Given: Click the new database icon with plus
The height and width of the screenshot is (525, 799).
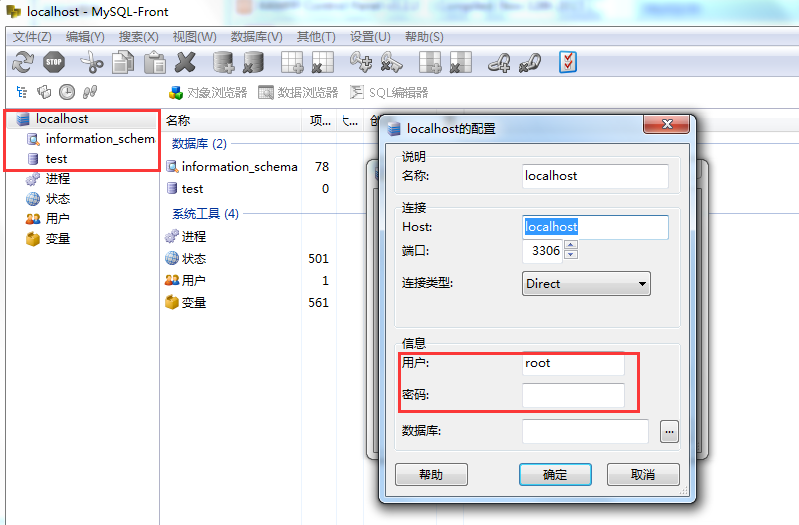Looking at the screenshot, I should pyautogui.click(x=223, y=63).
